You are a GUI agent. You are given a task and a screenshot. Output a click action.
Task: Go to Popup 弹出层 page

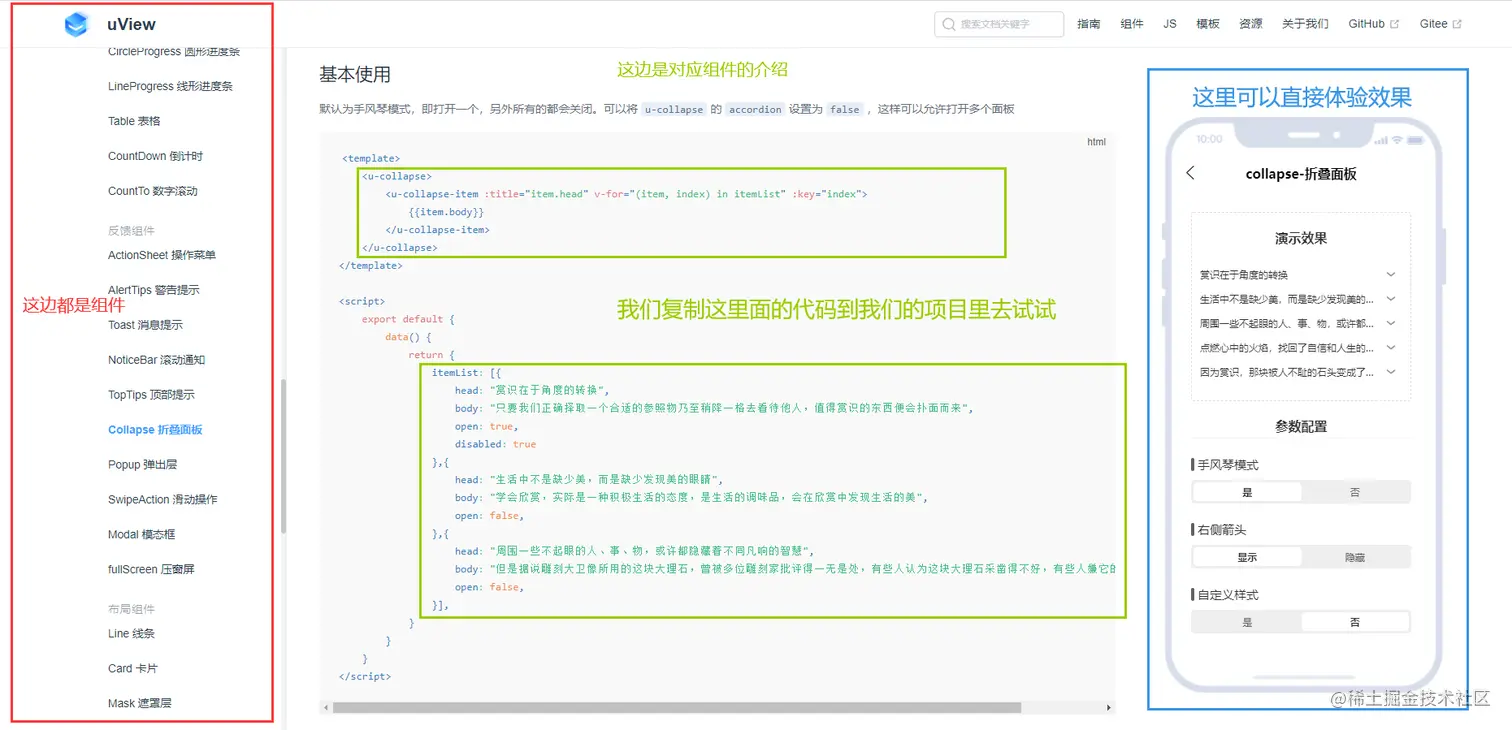(143, 465)
